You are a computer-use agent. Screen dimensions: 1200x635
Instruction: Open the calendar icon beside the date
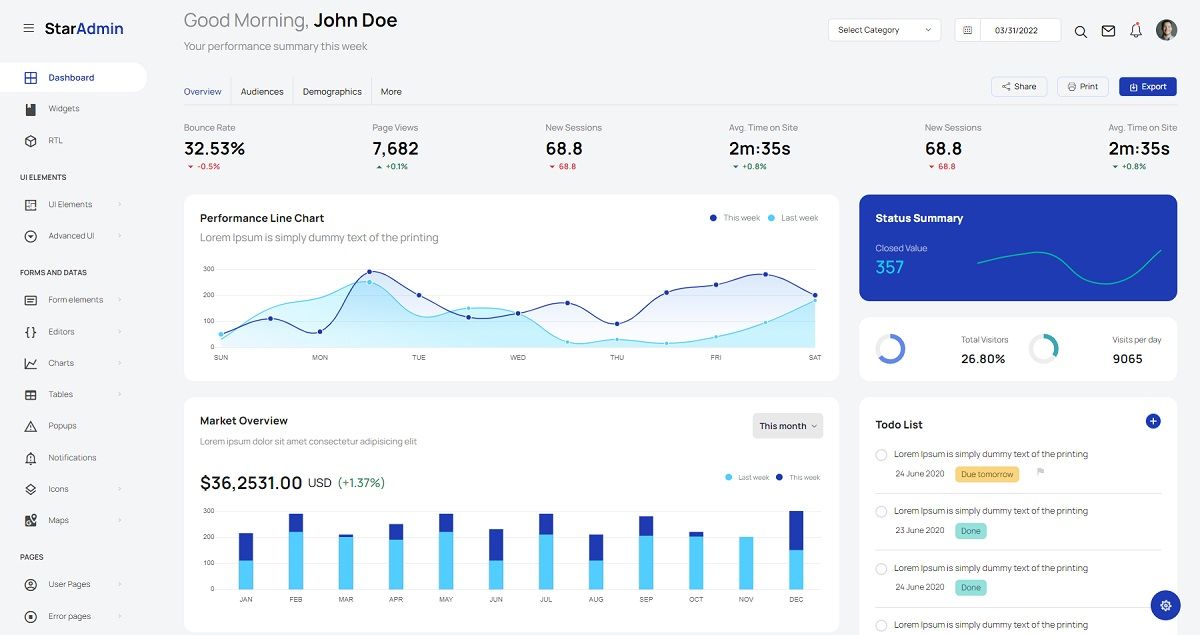coord(966,30)
